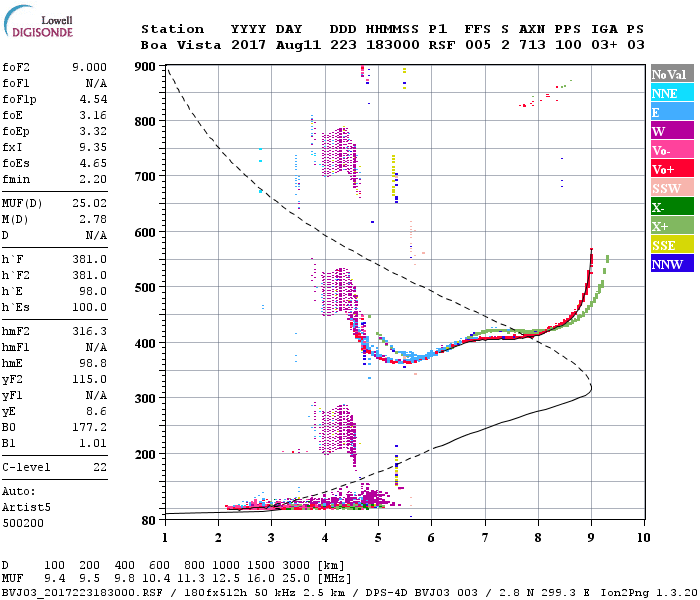
Task: Select the NNE cyan legend swatch
Action: coord(672,92)
